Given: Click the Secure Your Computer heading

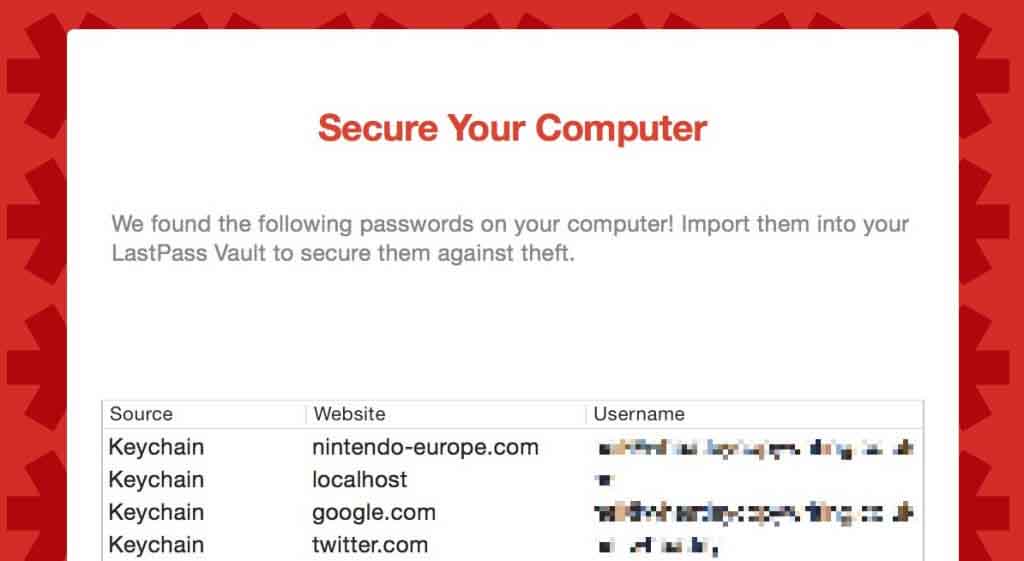Looking at the screenshot, I should [x=512, y=129].
